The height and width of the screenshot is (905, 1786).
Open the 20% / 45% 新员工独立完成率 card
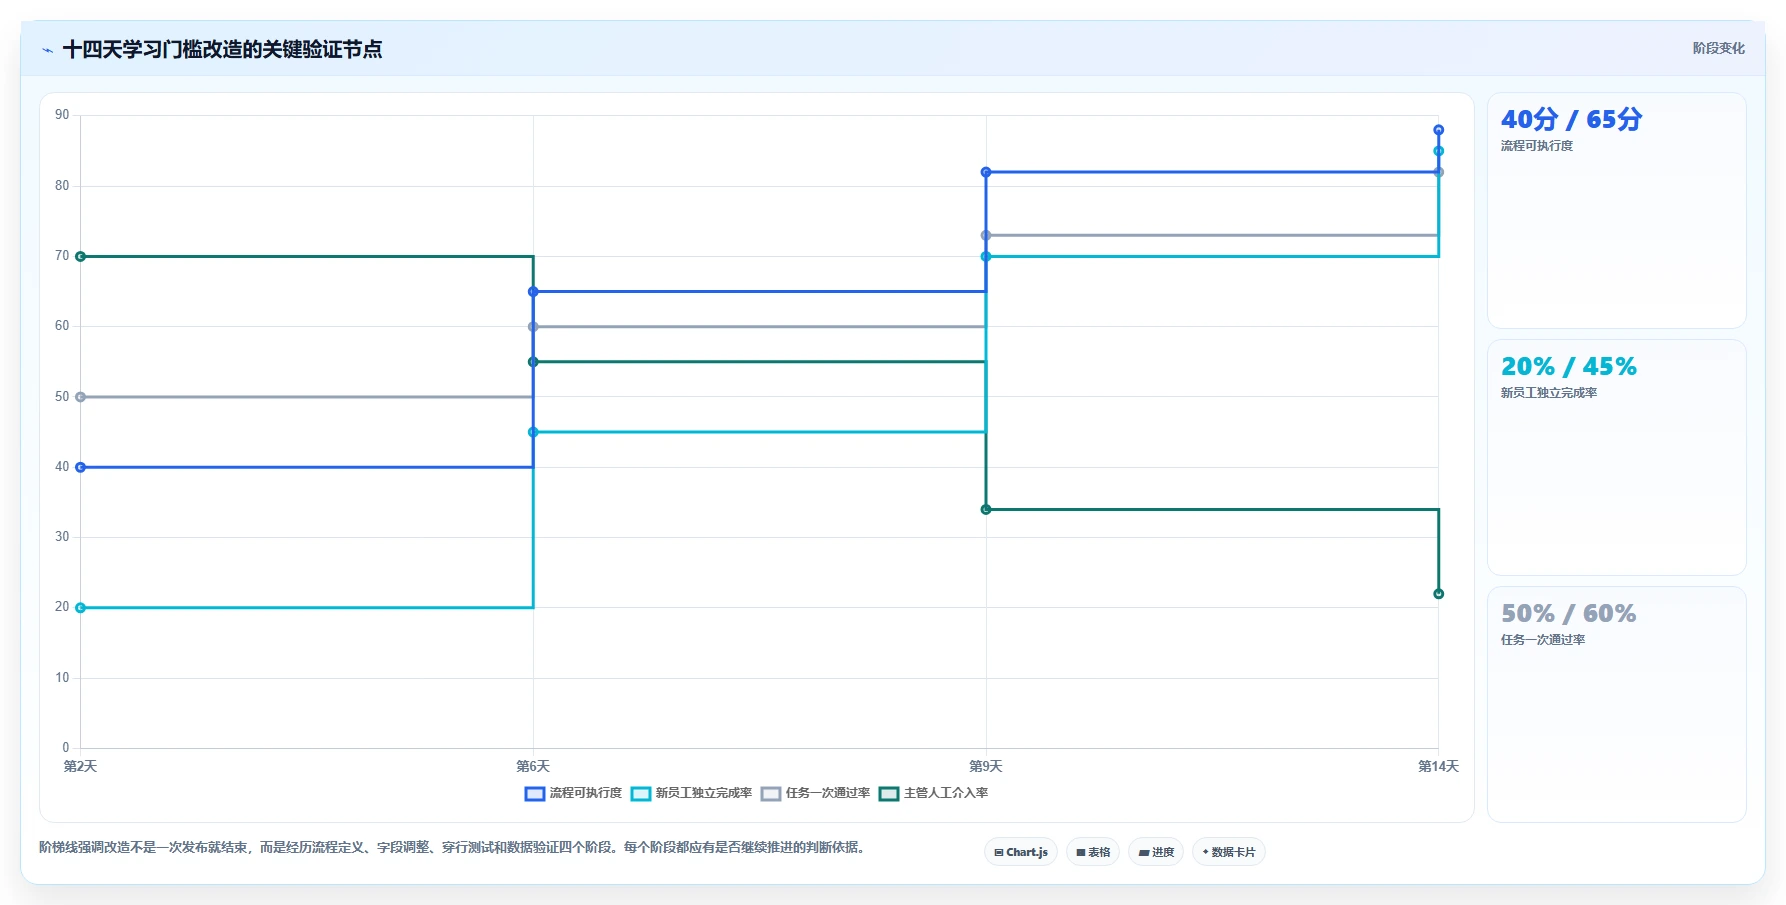tap(1616, 458)
